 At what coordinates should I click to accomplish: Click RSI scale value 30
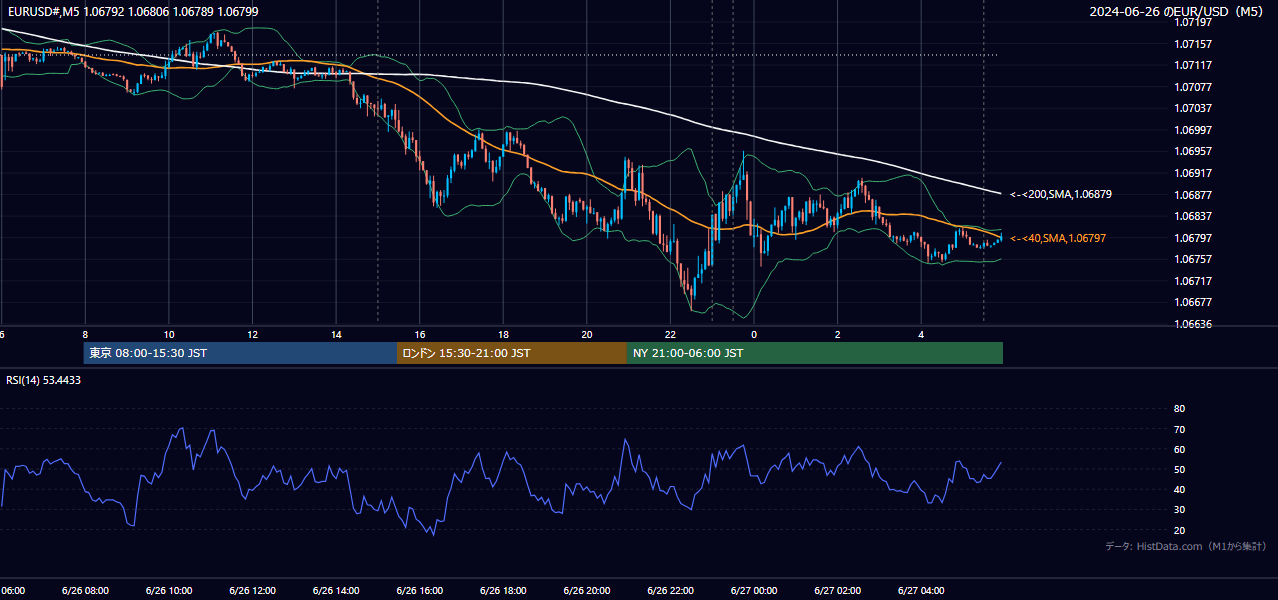click(1179, 510)
